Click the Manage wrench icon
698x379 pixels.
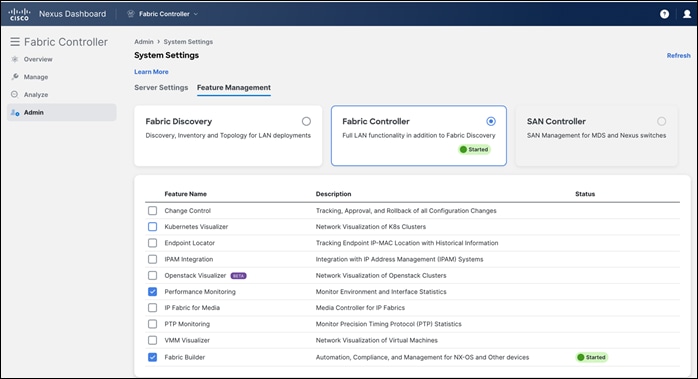(x=15, y=77)
